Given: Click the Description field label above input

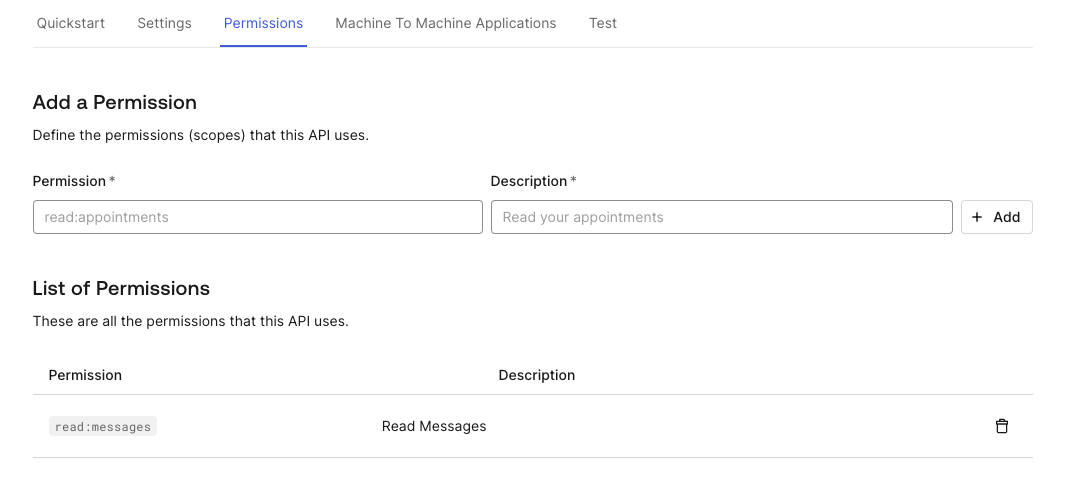Looking at the screenshot, I should 529,181.
